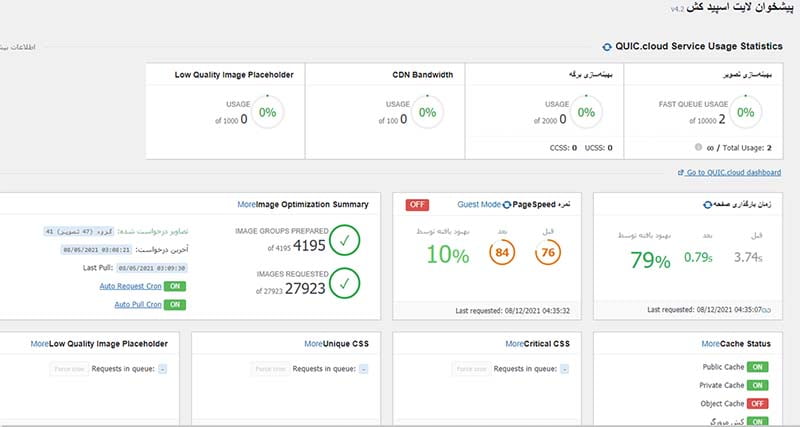The height and width of the screenshot is (427, 800).
Task: Click PageSpeed score refresh icon
Action: click(x=507, y=205)
